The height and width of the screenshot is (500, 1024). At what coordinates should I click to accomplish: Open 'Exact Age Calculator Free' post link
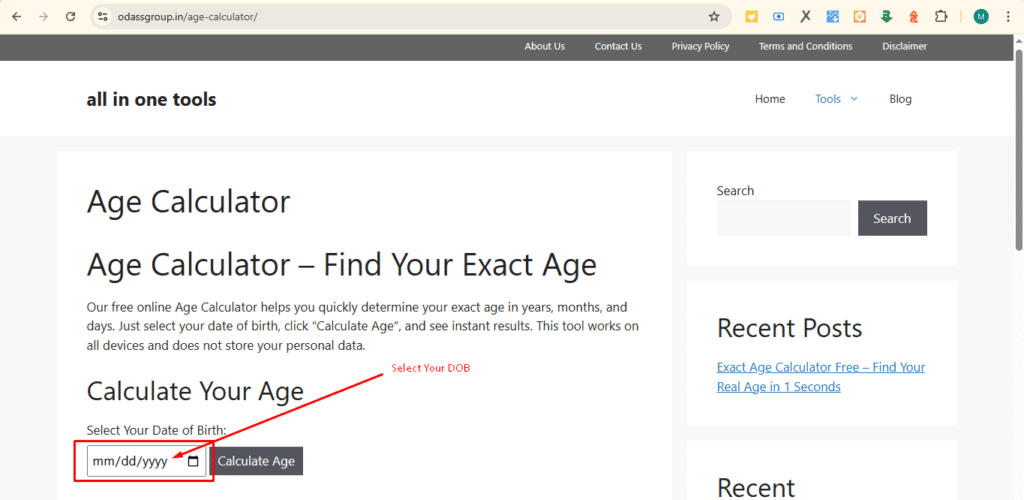(x=821, y=377)
